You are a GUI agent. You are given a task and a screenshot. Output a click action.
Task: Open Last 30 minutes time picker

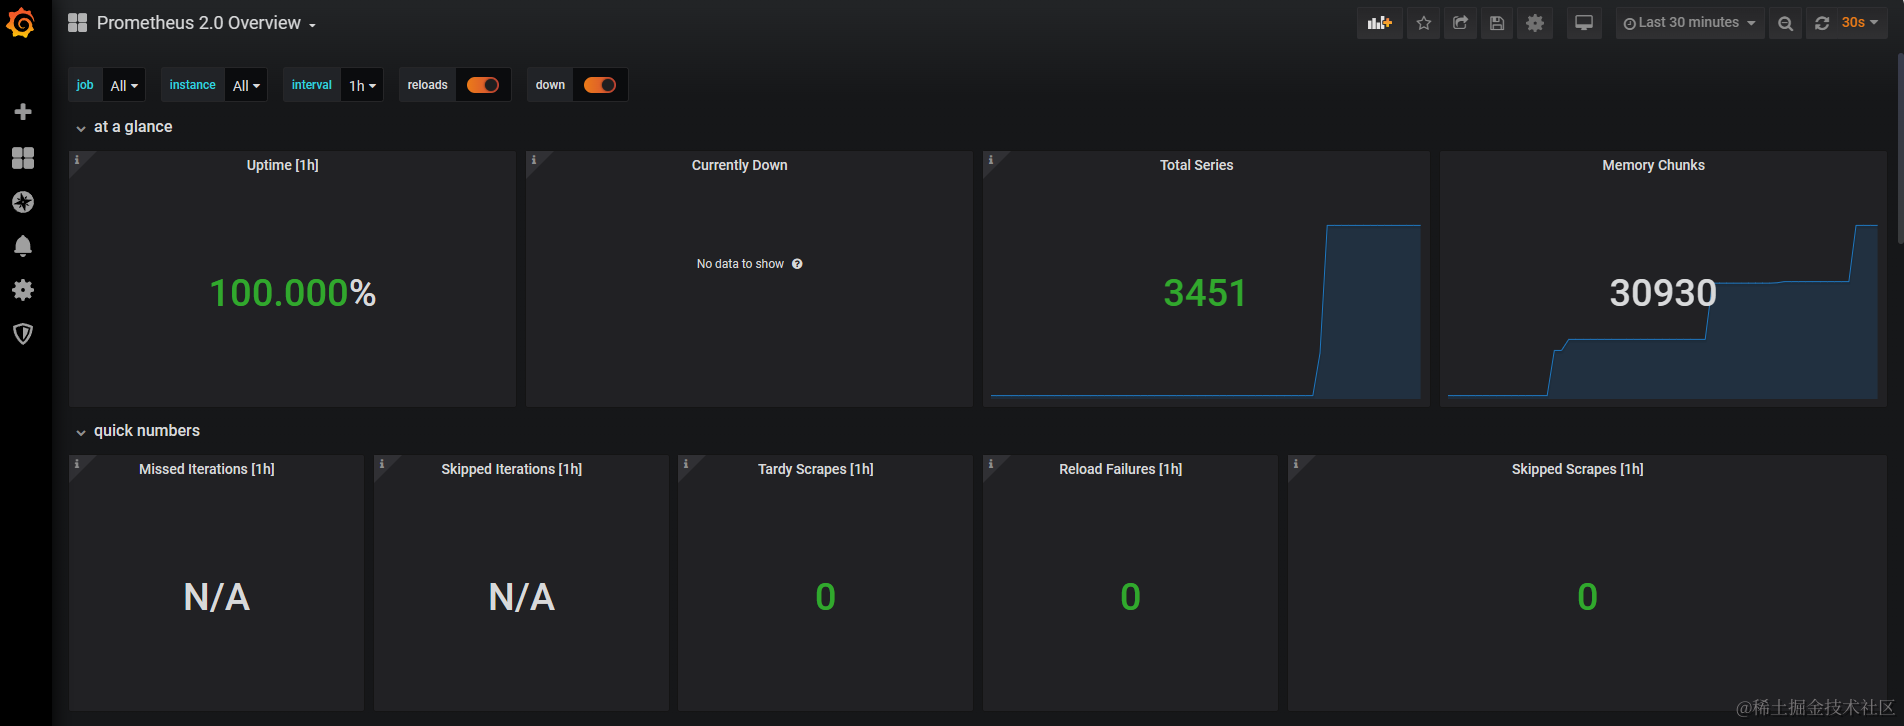tap(1689, 23)
